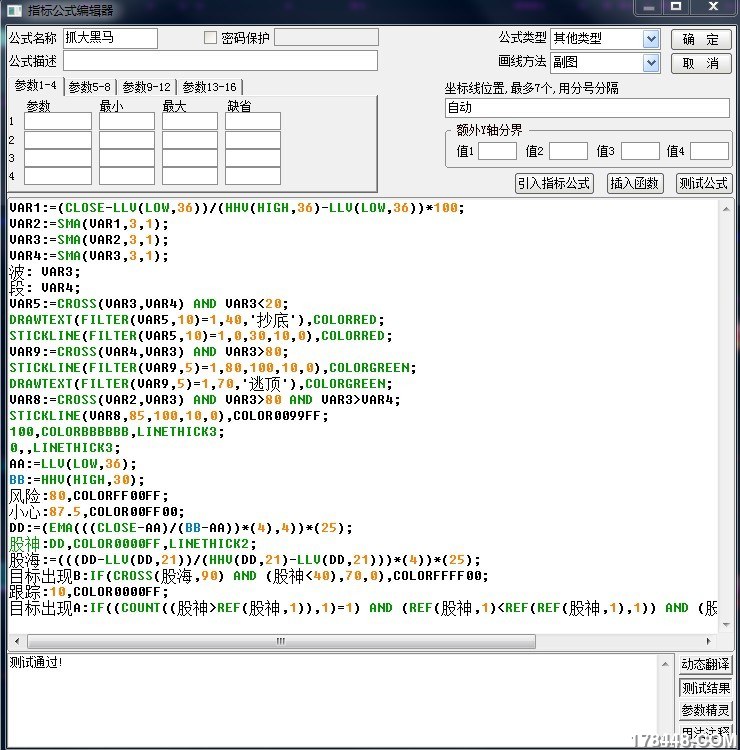Screen dimensions: 740x750
Task: Click the formula editor window icon
Action: pos(14,10)
